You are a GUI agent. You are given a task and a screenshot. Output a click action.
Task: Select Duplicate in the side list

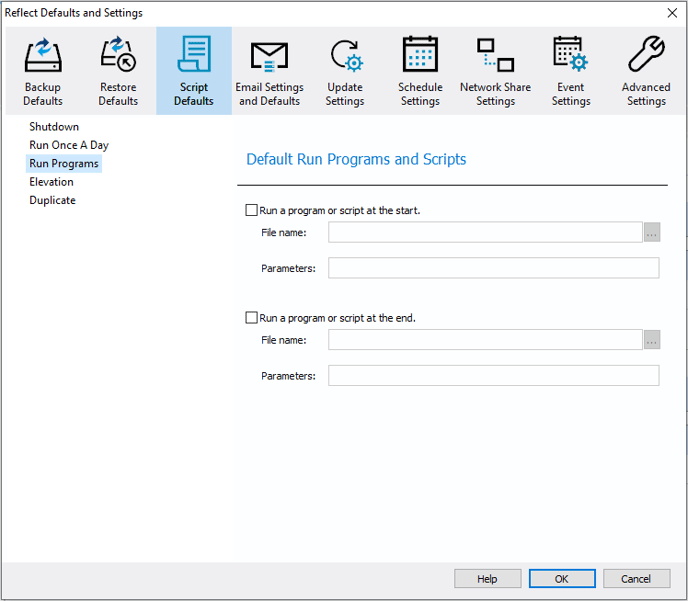[52, 200]
